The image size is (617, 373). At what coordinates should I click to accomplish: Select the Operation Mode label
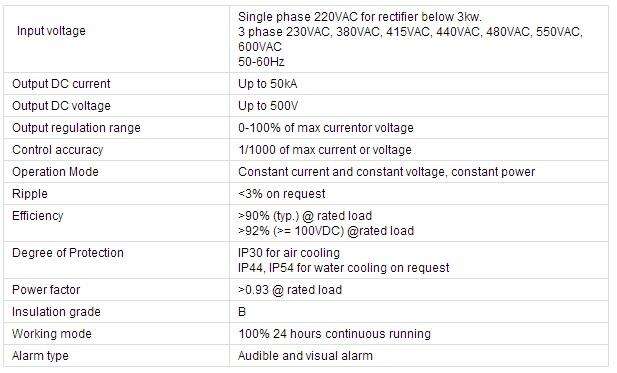[55, 172]
